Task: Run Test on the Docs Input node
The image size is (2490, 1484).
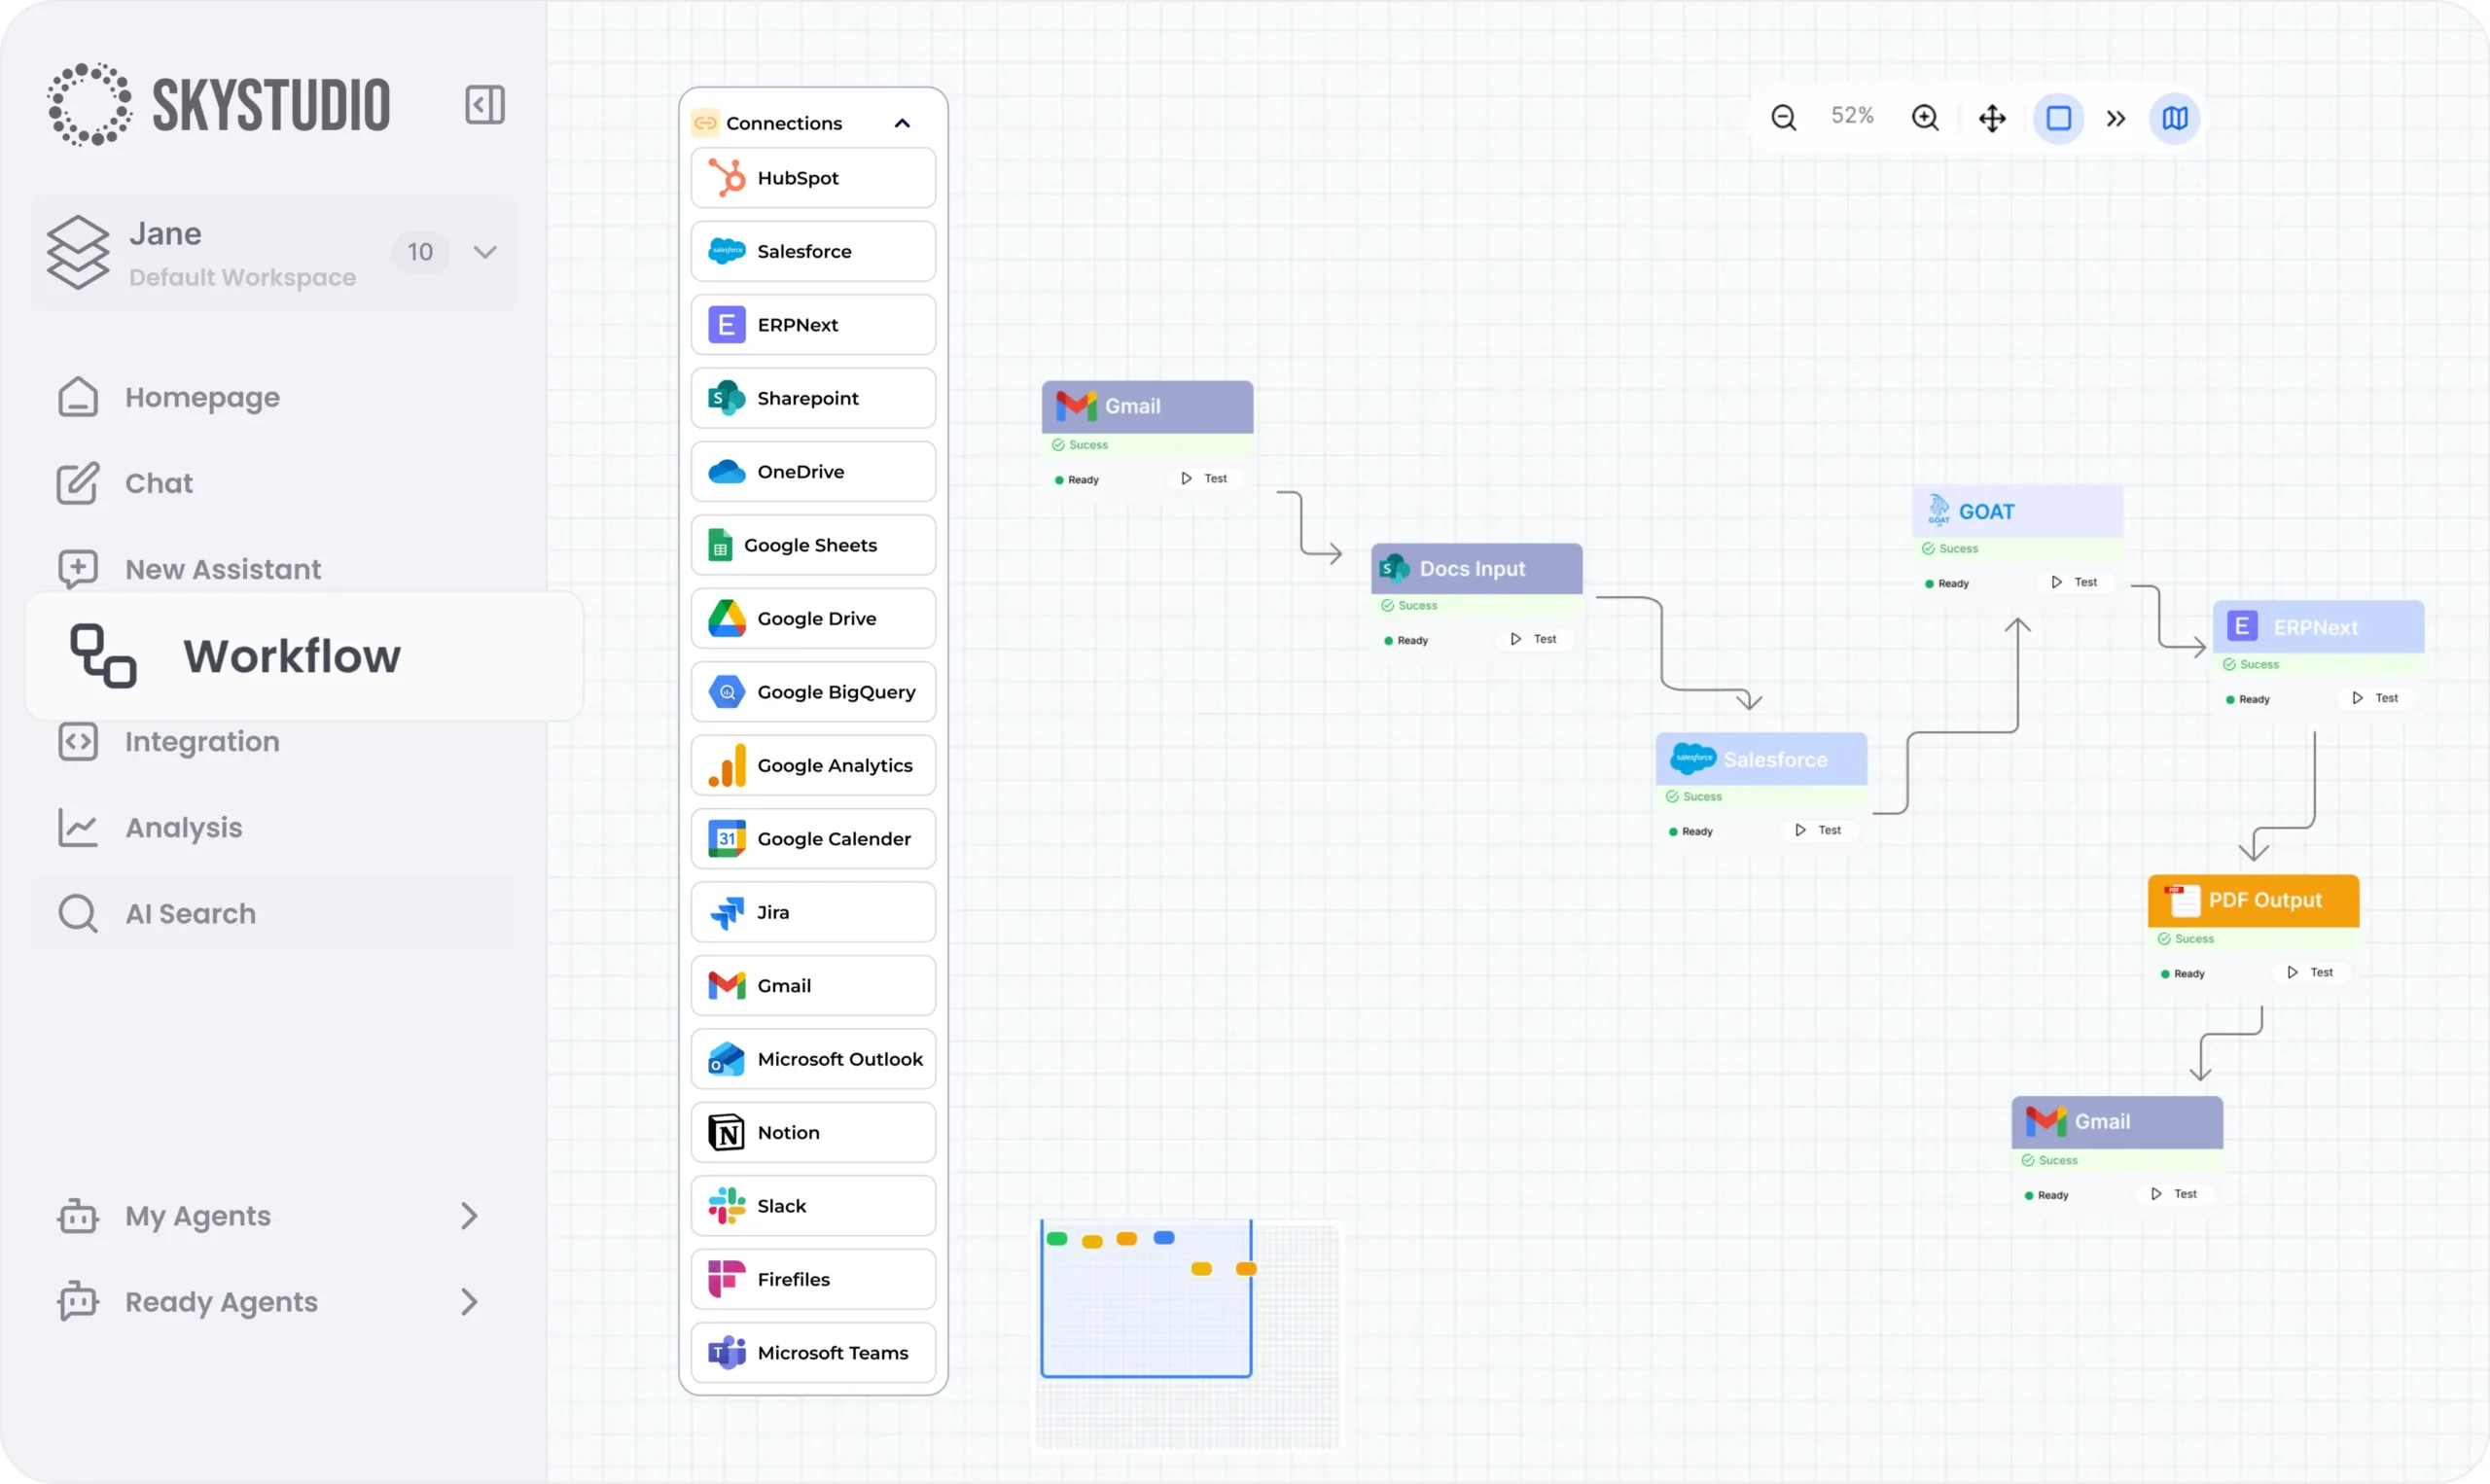Action: [1535, 639]
